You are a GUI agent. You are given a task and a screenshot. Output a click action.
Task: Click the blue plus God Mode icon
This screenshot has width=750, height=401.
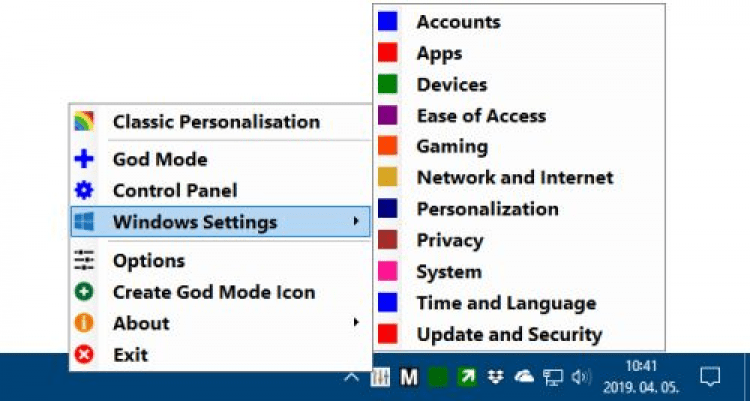(x=84, y=159)
